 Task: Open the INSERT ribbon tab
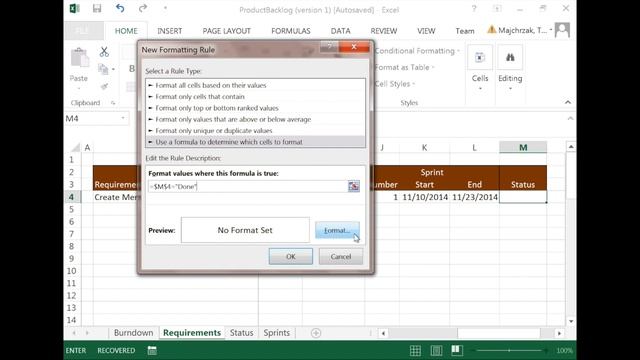coord(170,31)
